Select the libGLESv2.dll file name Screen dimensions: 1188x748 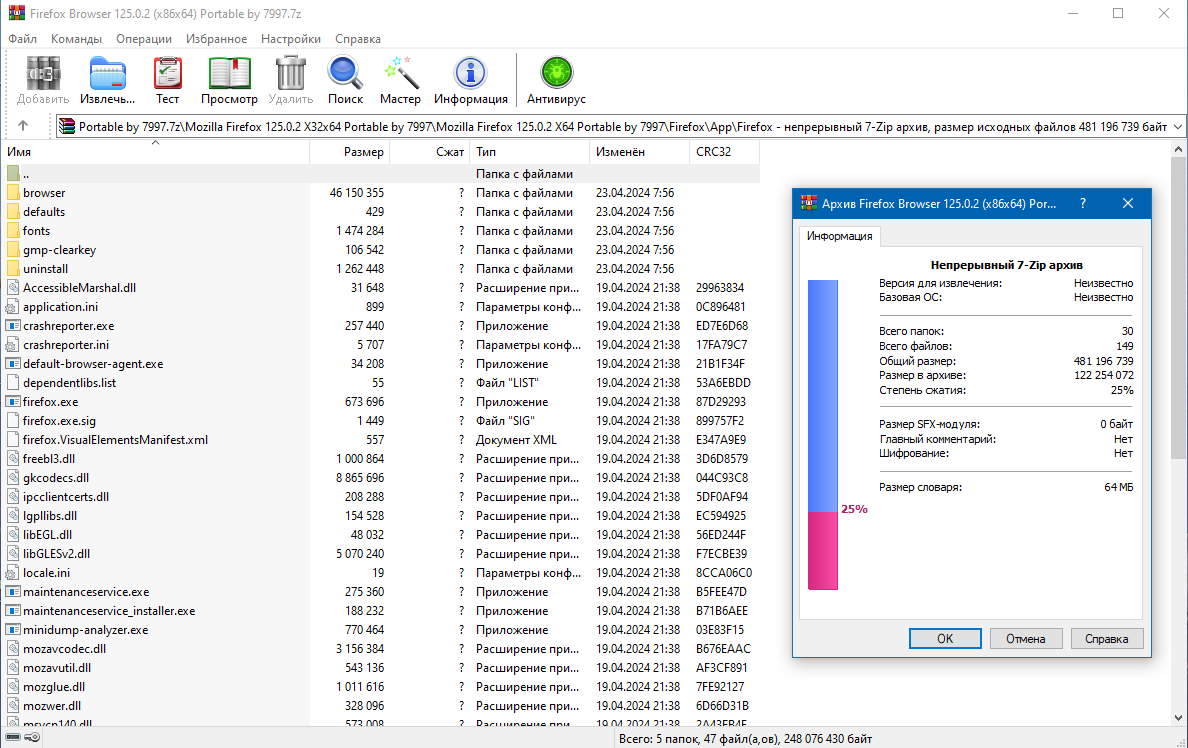56,554
